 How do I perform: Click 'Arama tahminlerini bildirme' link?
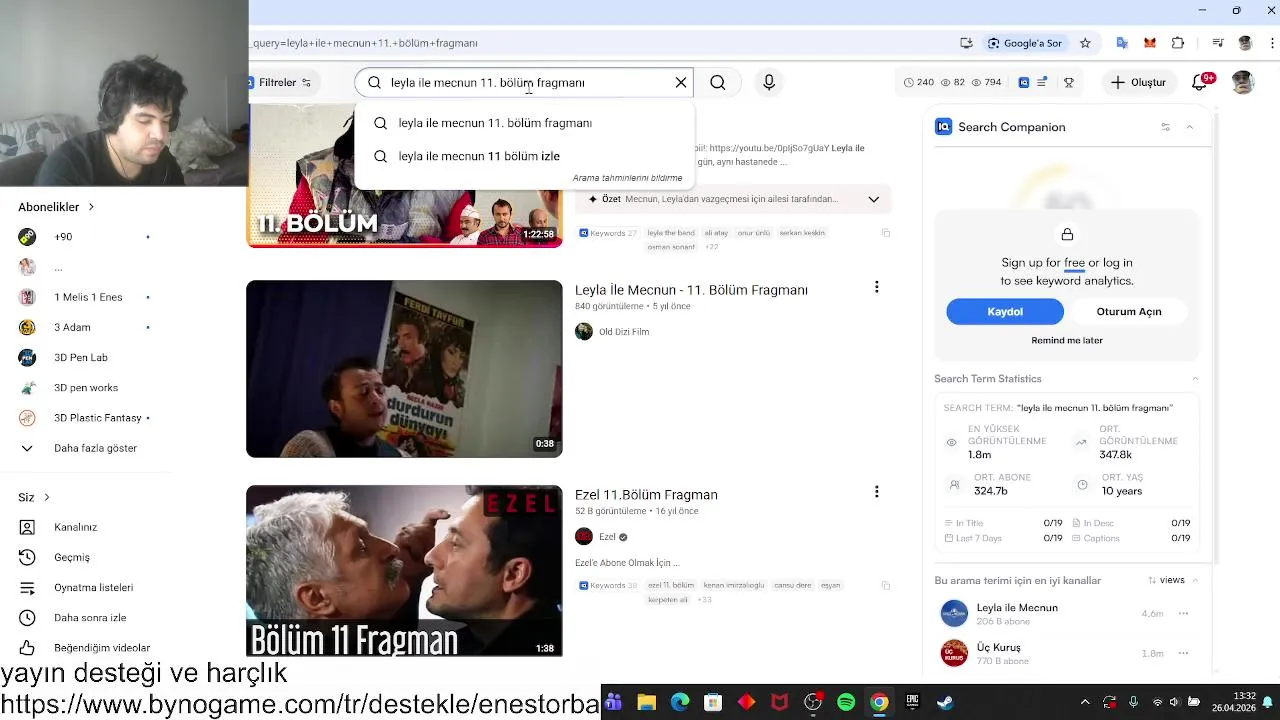point(627,178)
